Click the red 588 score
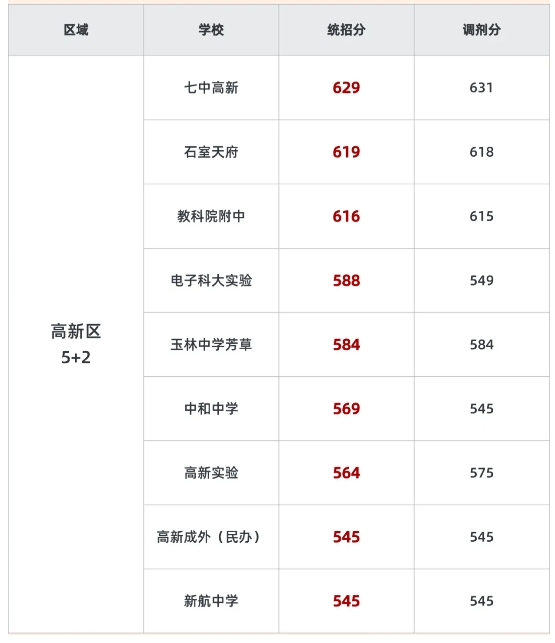The width and height of the screenshot is (555, 643). [346, 280]
